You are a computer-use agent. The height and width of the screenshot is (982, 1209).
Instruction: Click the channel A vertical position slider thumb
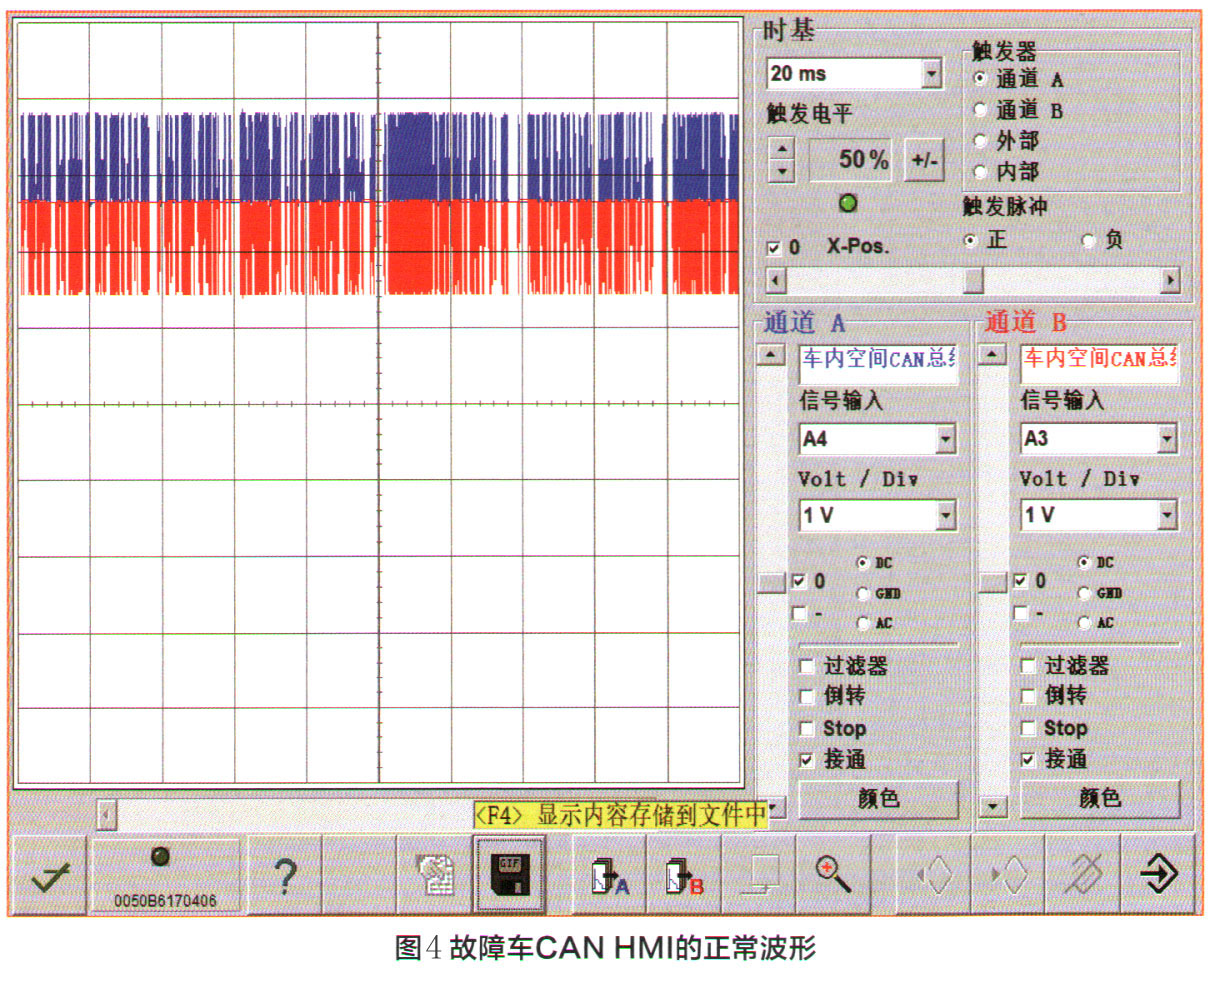(x=770, y=582)
